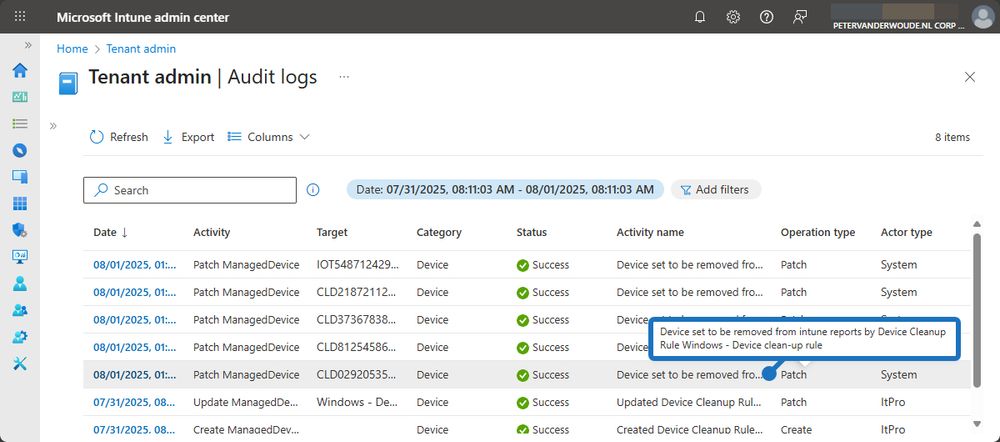Expand the left navigation sidebar
The image size is (1000, 442).
28,45
